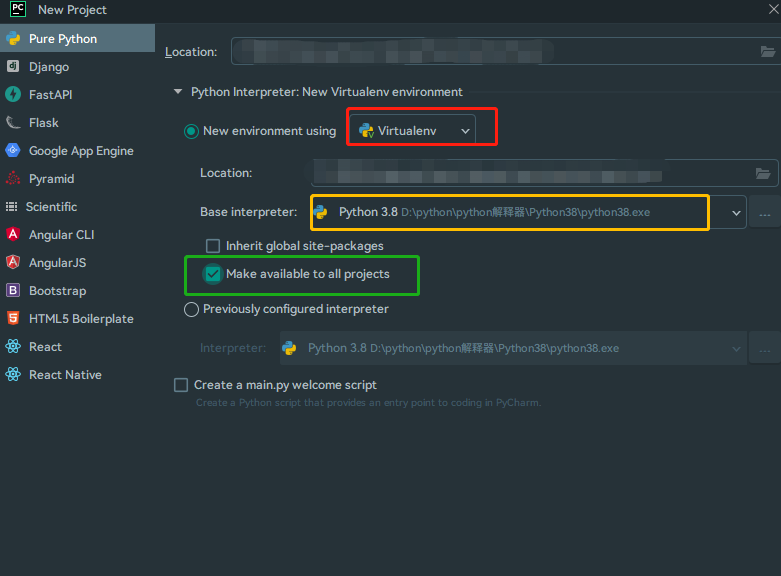Screen dimensions: 781x576
Task: Select the AngularJS project label
Action: 58,263
